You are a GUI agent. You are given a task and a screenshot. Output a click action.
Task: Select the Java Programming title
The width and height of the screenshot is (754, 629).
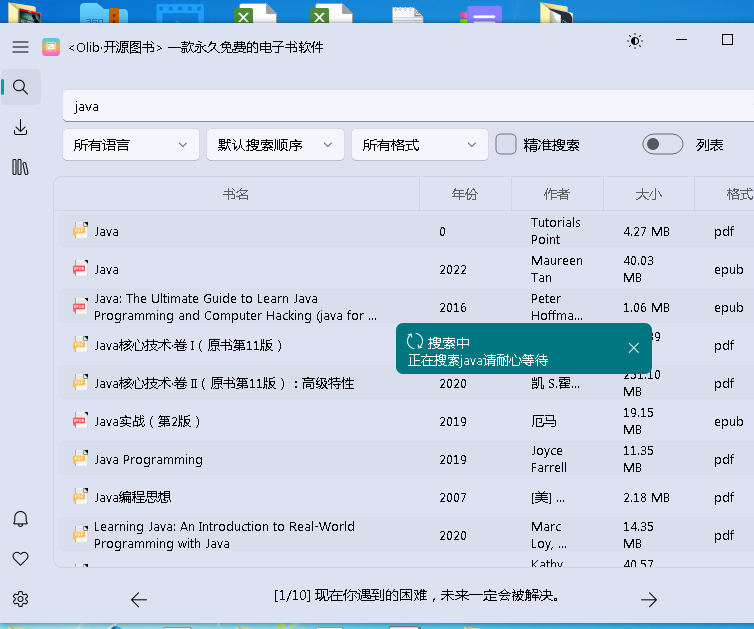coord(148,460)
